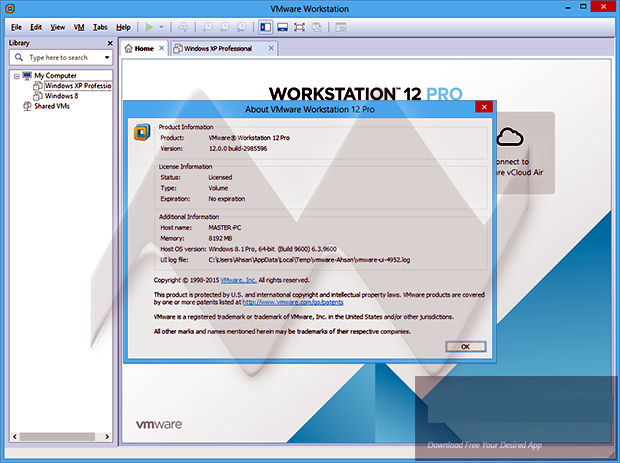Click the library scrollbar right arrow
The width and height of the screenshot is (620, 463).
coord(107,437)
